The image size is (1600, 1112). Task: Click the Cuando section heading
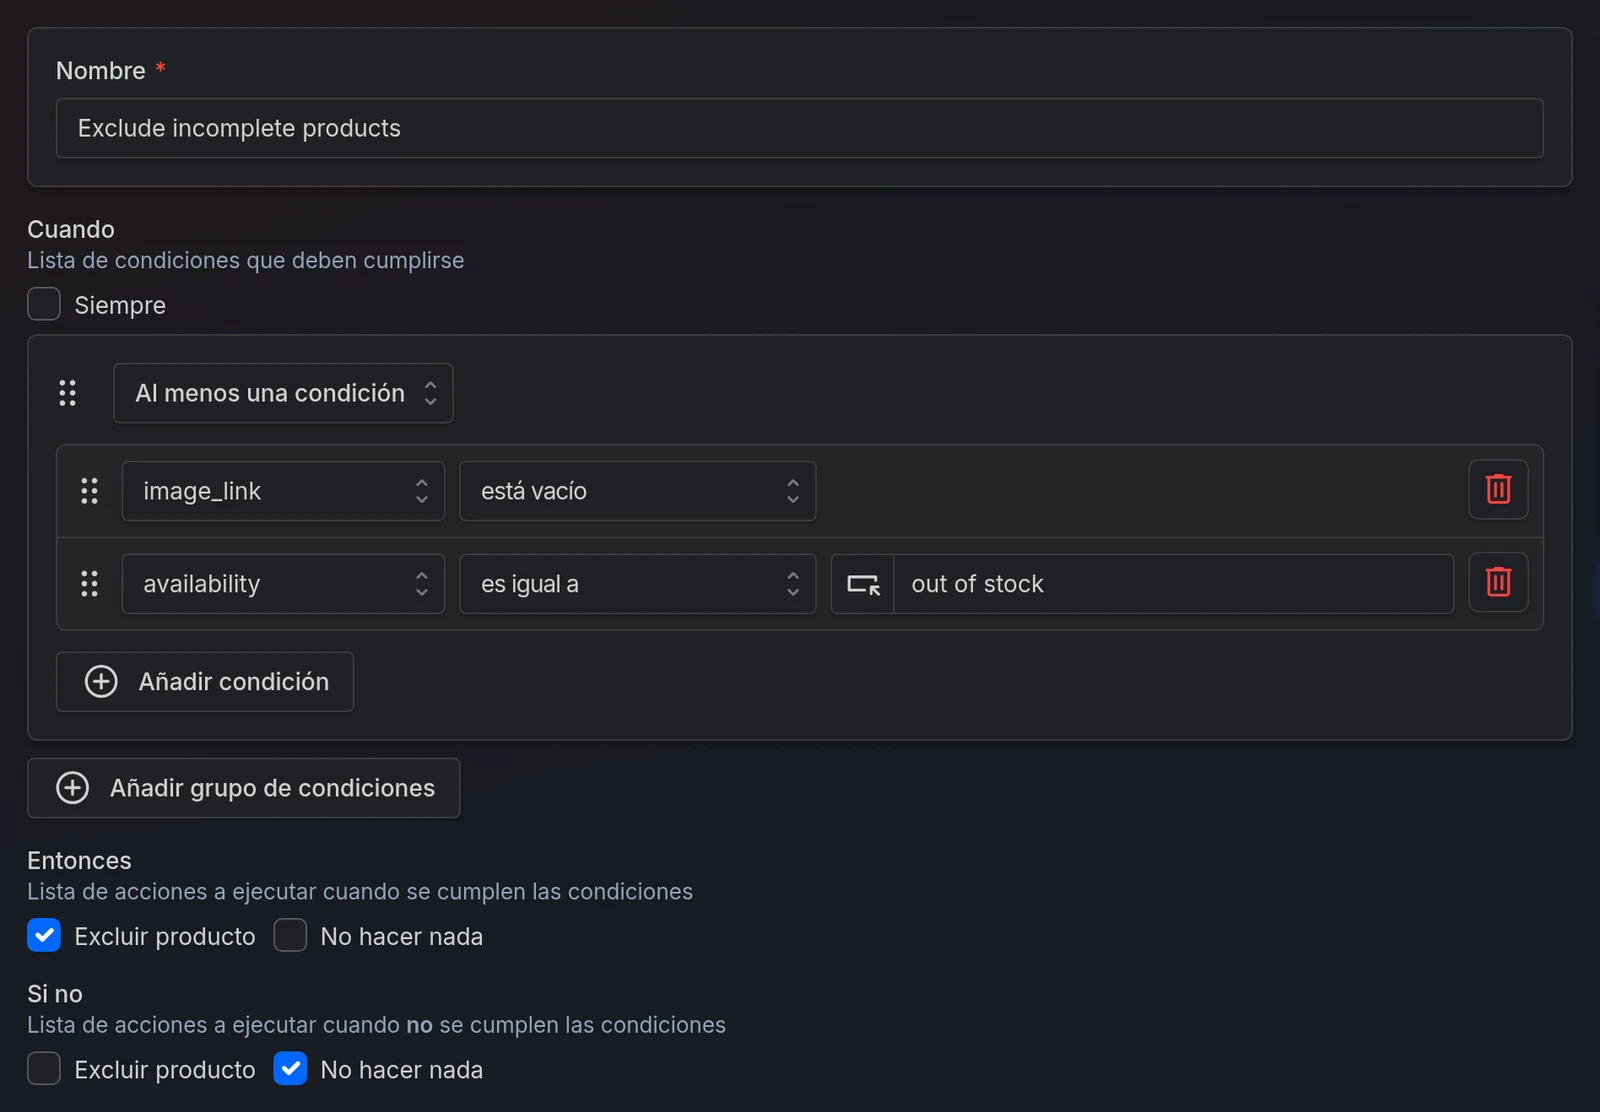coord(71,229)
